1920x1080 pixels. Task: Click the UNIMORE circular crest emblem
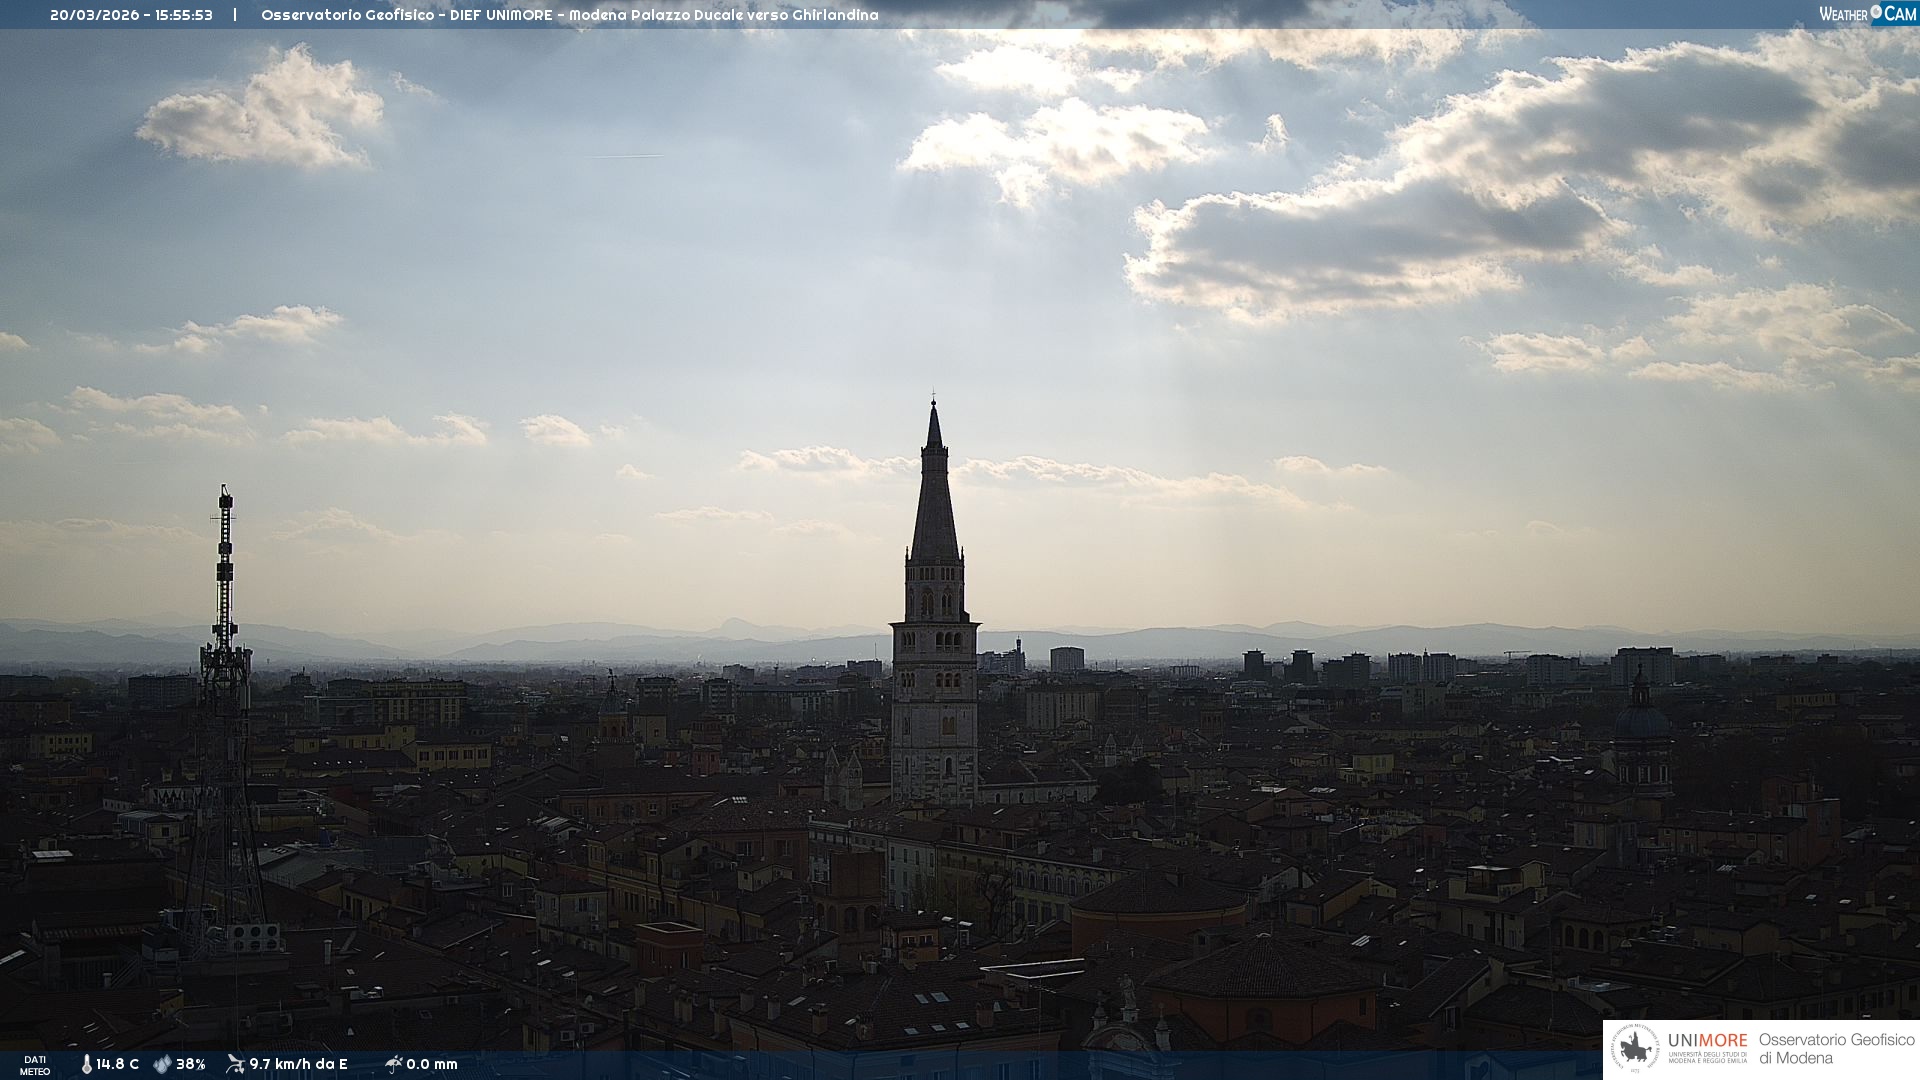[1635, 1049]
